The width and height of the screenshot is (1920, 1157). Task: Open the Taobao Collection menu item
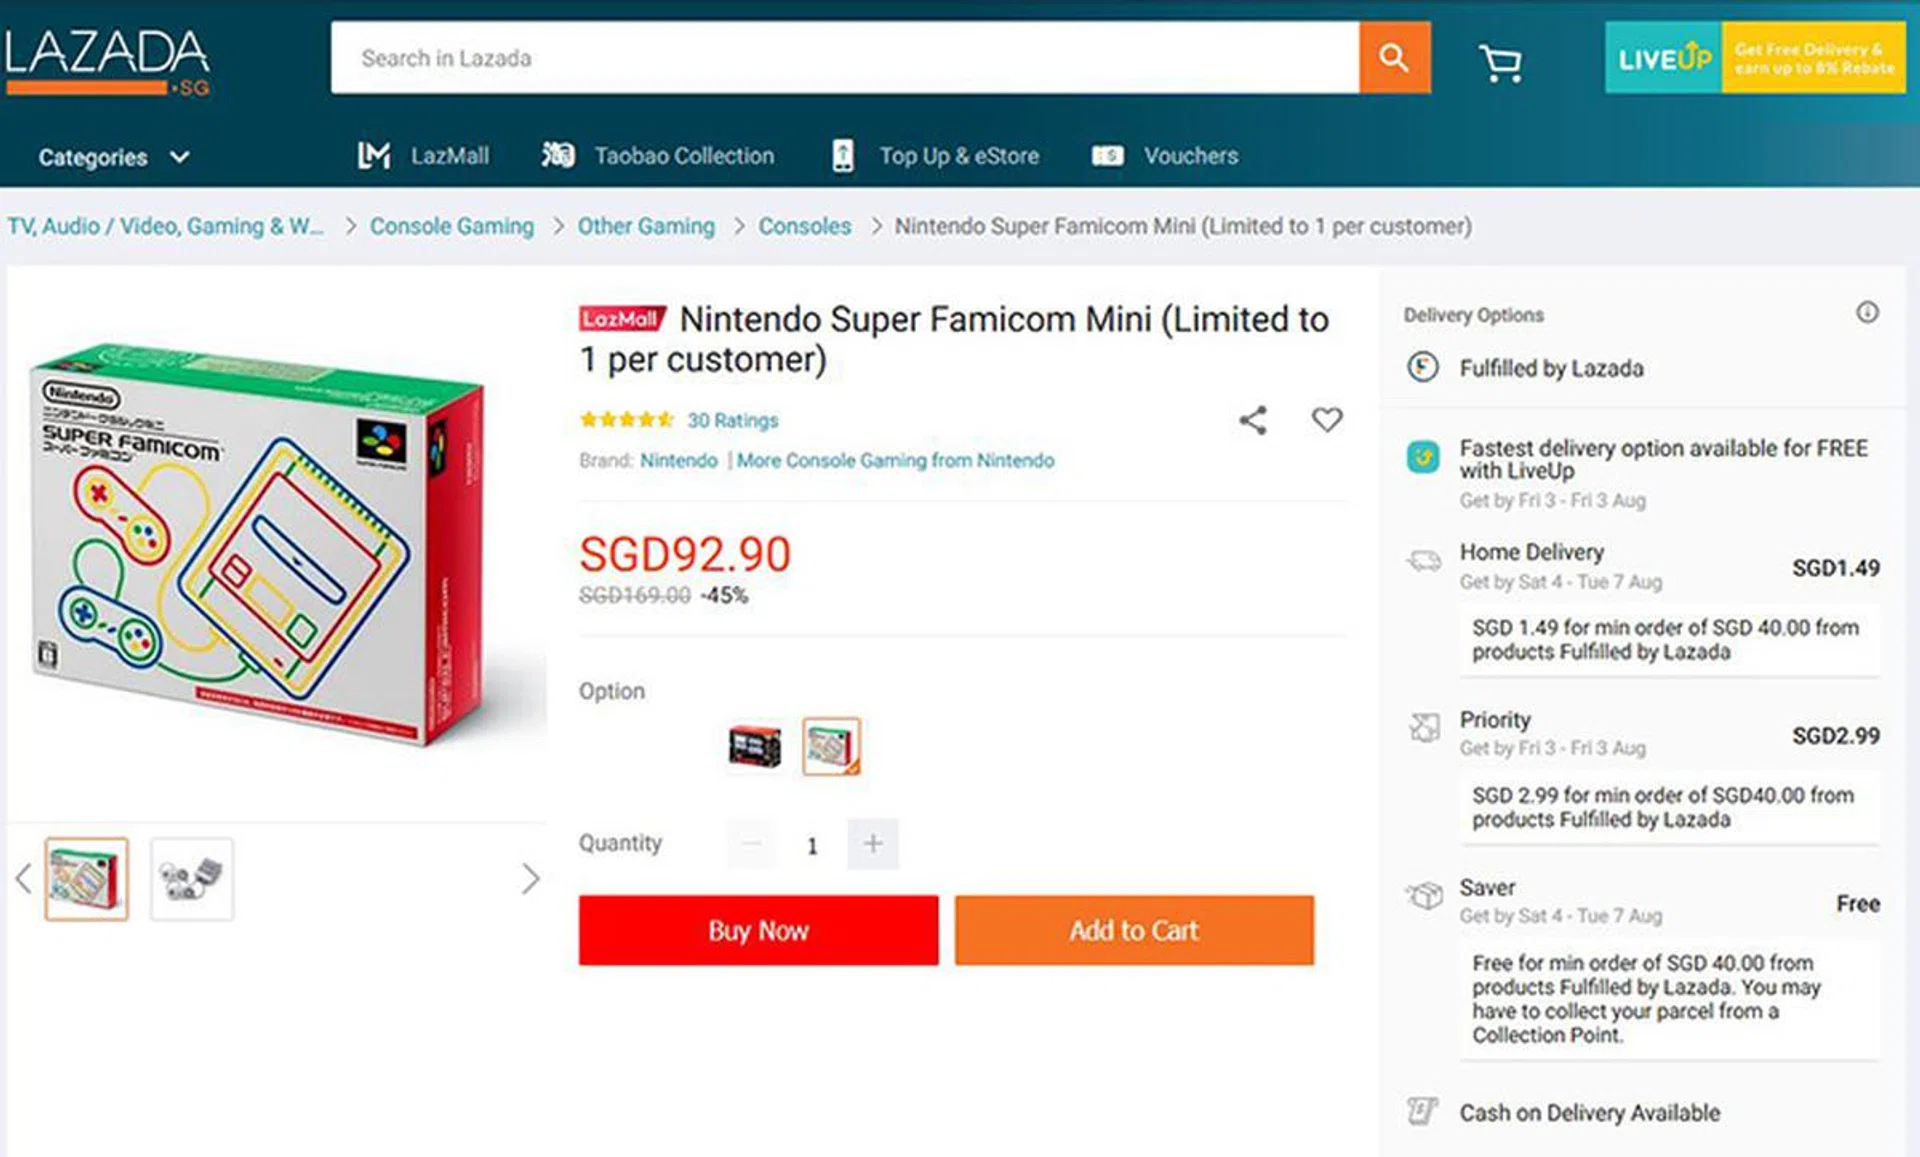pyautogui.click(x=659, y=156)
